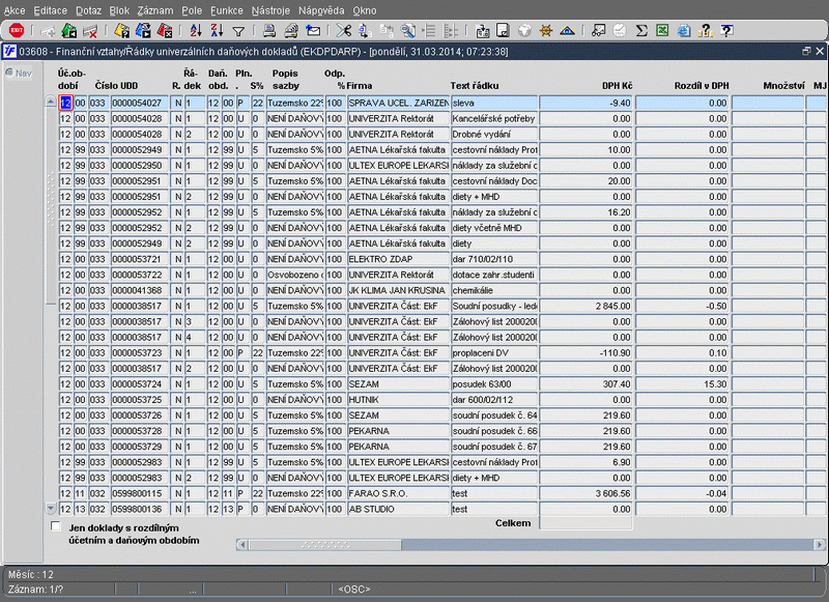This screenshot has width=829, height=602.
Task: Open the Nástroje menu
Action: pos(271,9)
